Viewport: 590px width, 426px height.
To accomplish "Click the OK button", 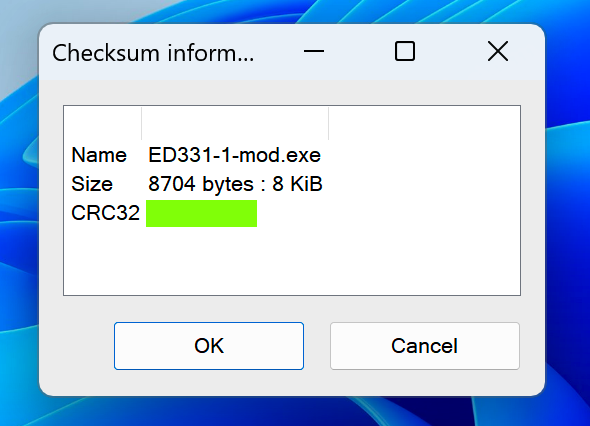I will tap(209, 346).
